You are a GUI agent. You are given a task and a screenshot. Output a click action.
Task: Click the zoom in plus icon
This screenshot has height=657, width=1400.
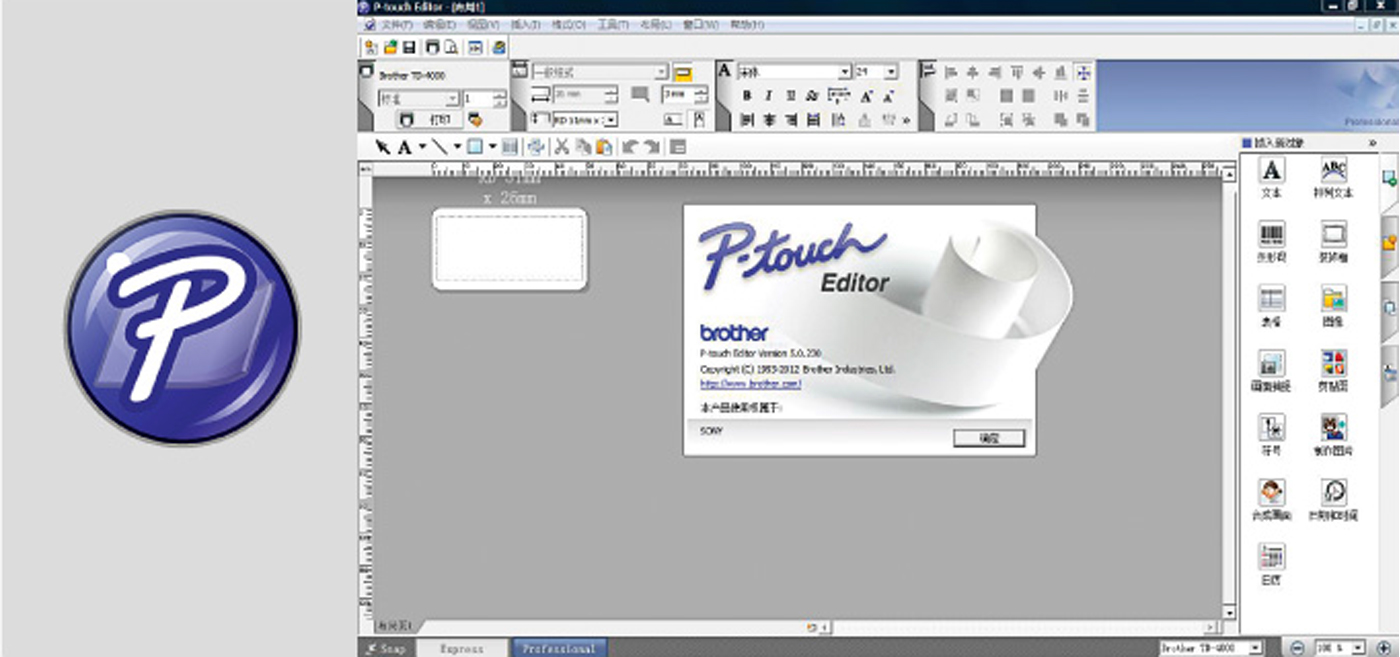tap(1384, 648)
